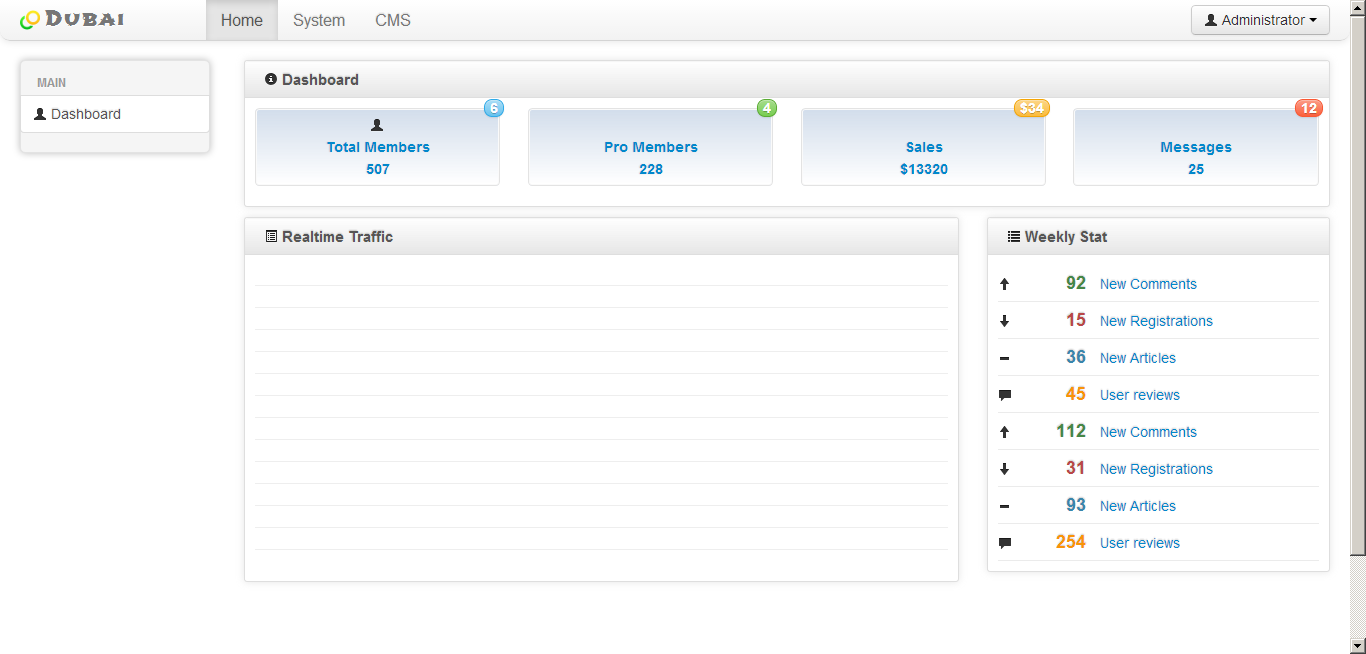Click the orange $34 badge

[x=1032, y=108]
